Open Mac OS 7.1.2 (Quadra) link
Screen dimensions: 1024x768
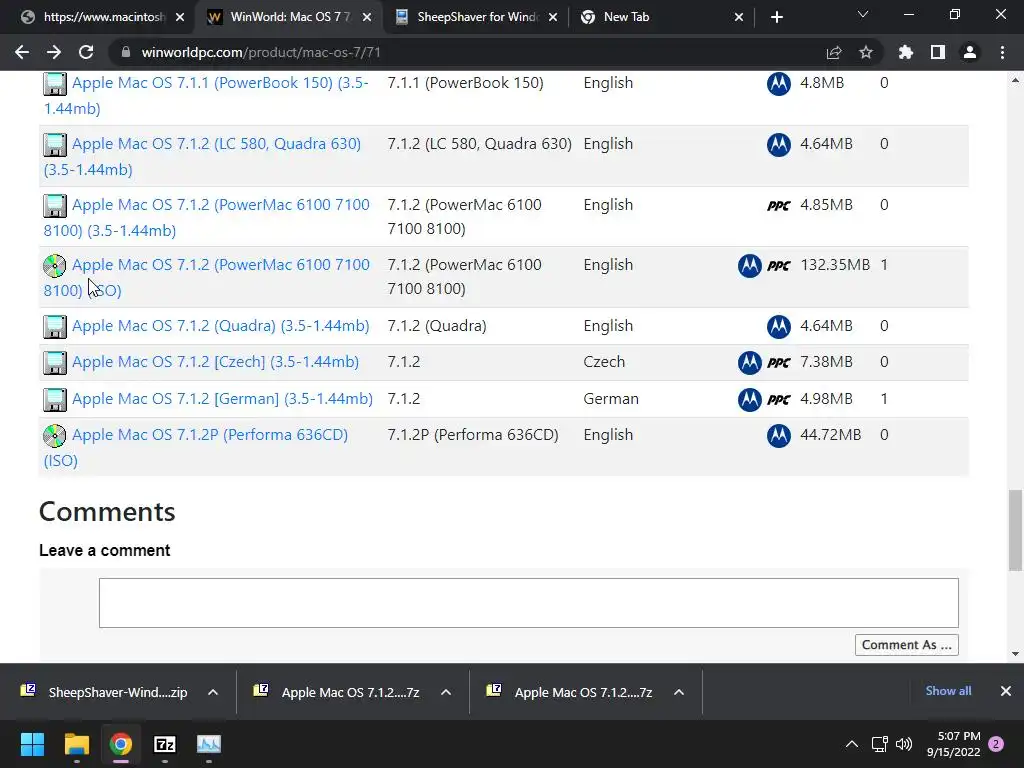(221, 326)
